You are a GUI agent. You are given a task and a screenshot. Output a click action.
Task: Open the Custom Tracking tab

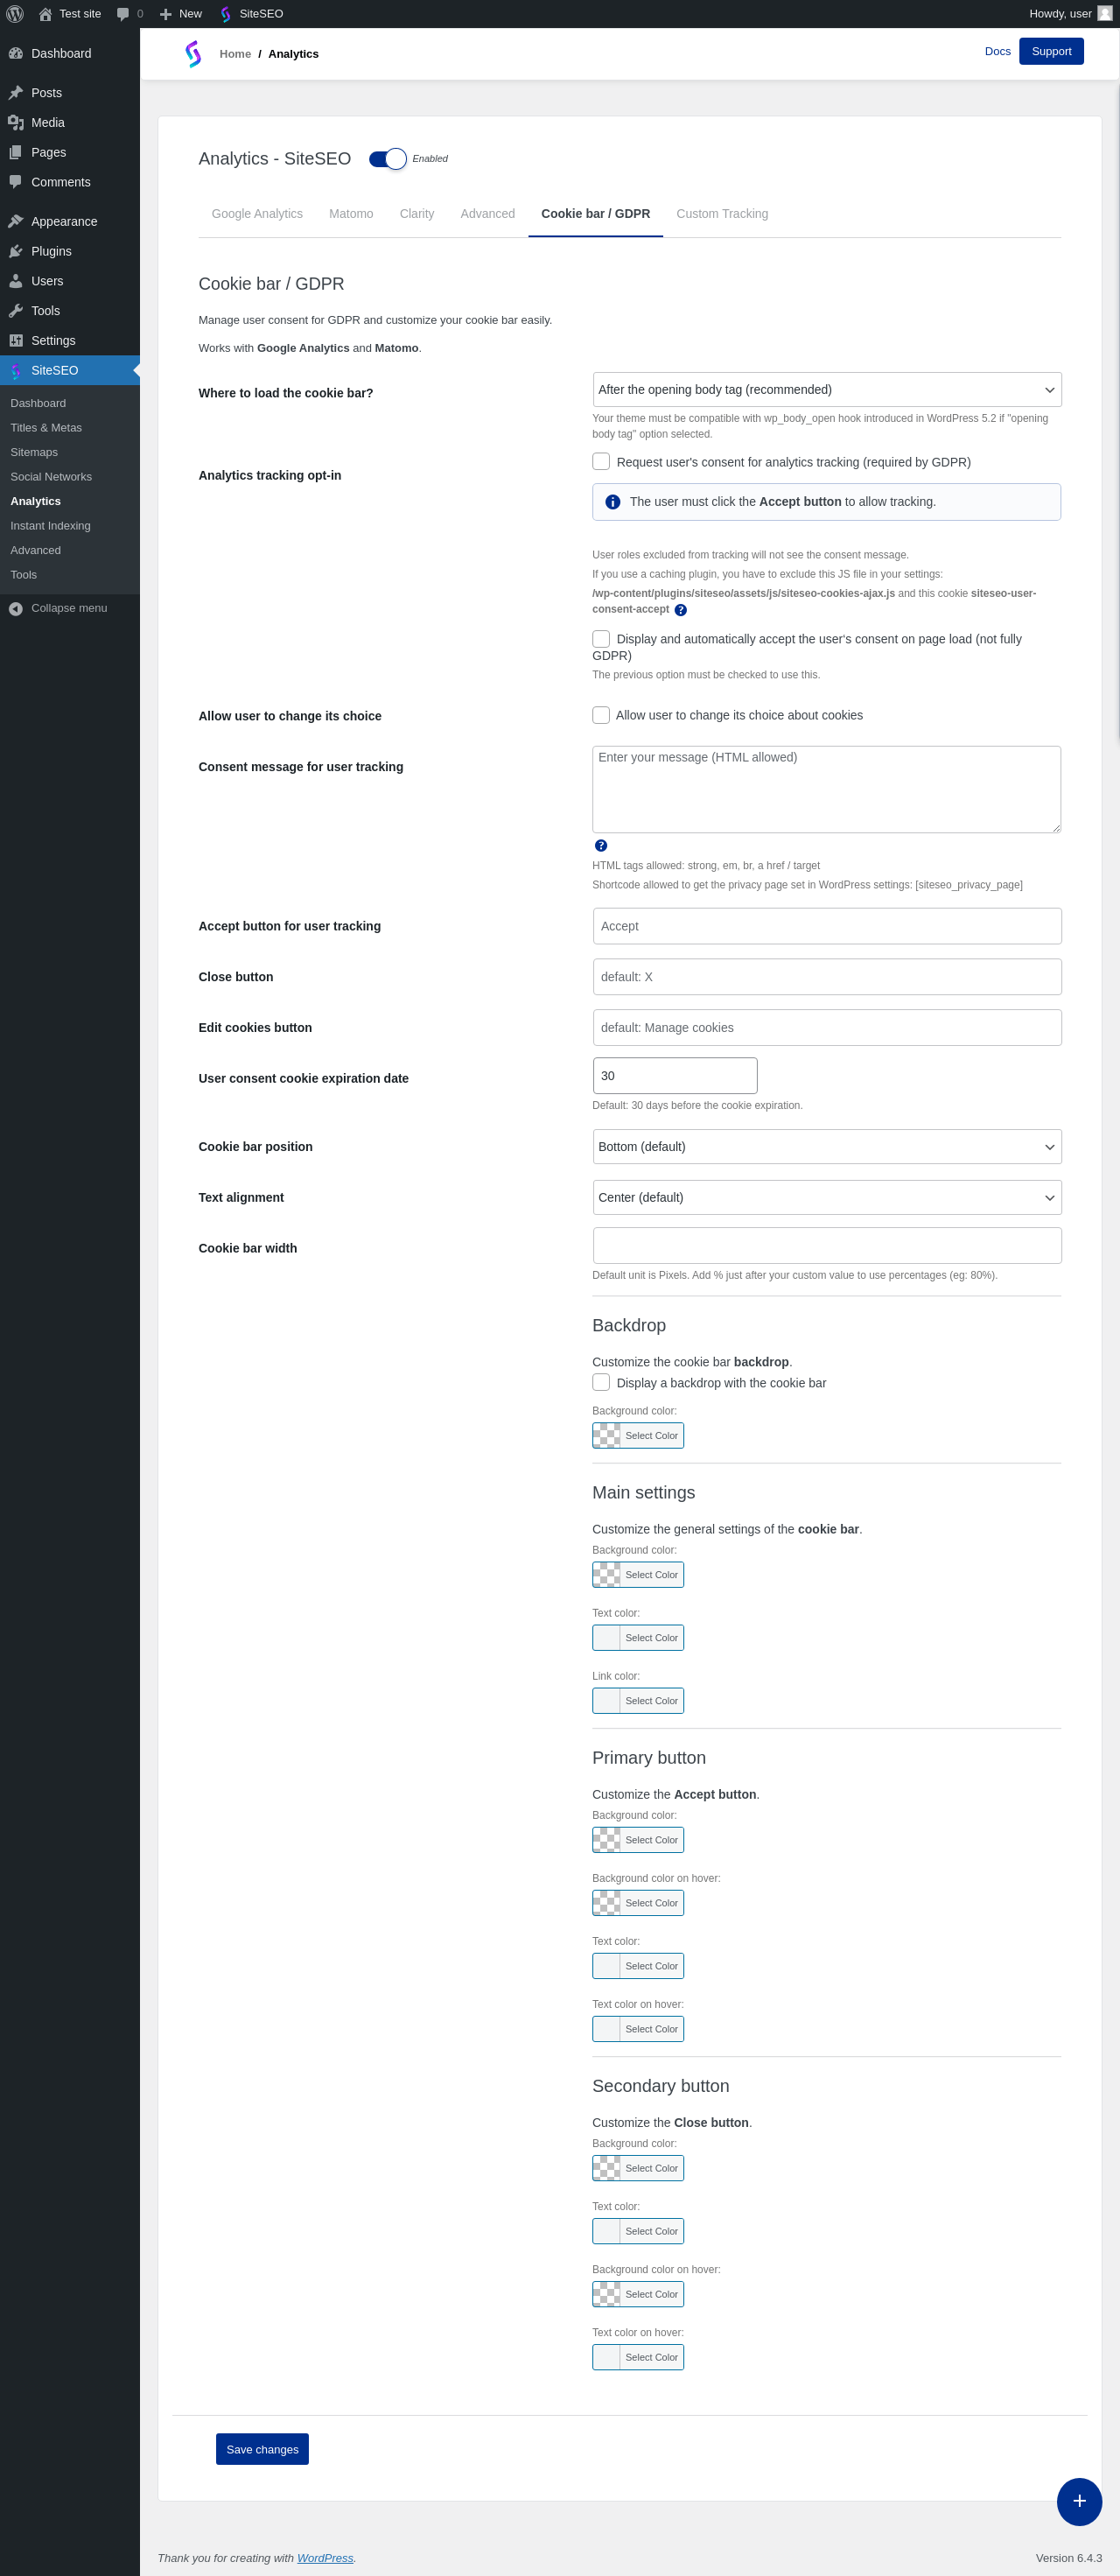722,214
